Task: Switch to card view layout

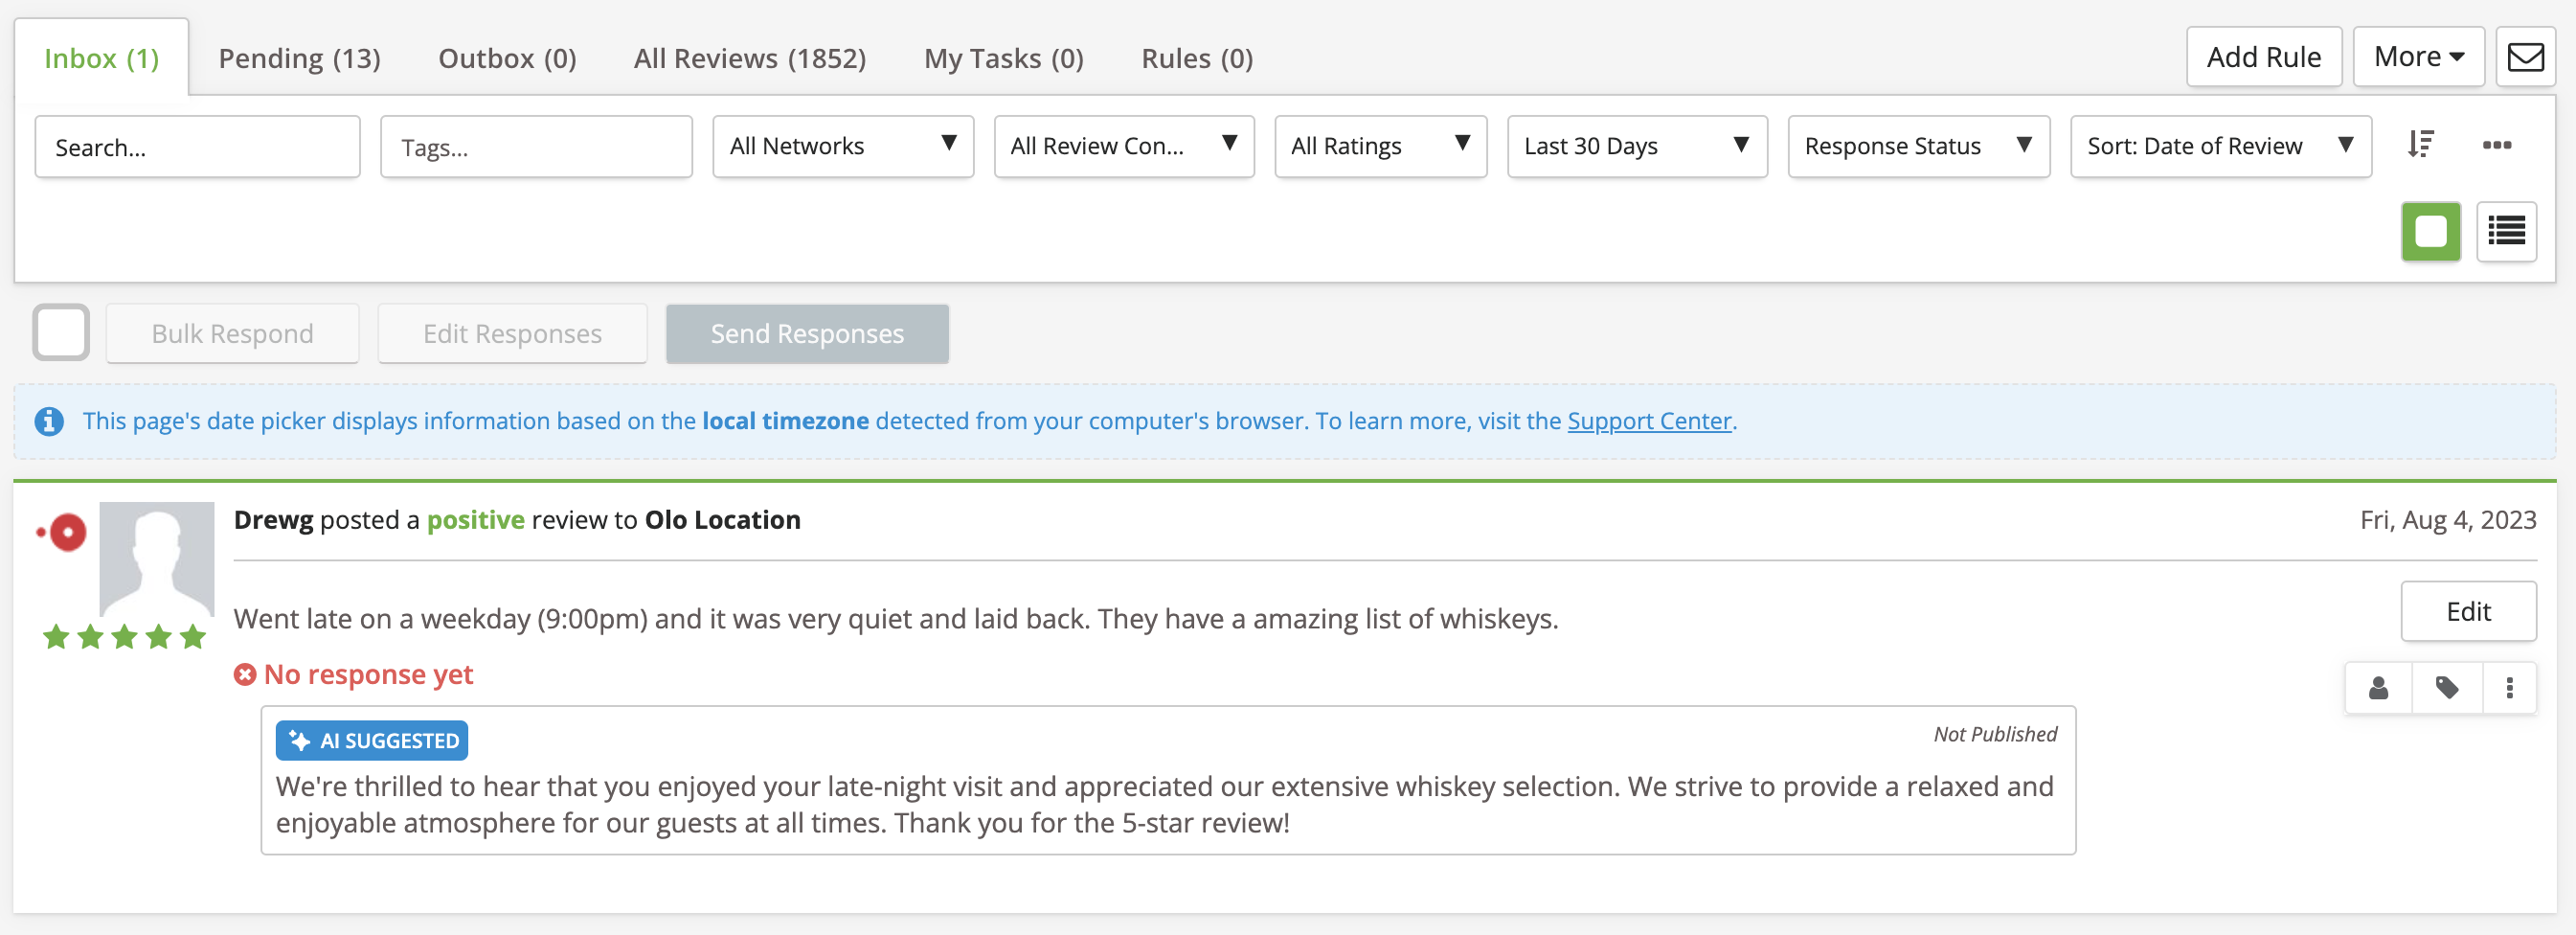Action: point(2431,232)
